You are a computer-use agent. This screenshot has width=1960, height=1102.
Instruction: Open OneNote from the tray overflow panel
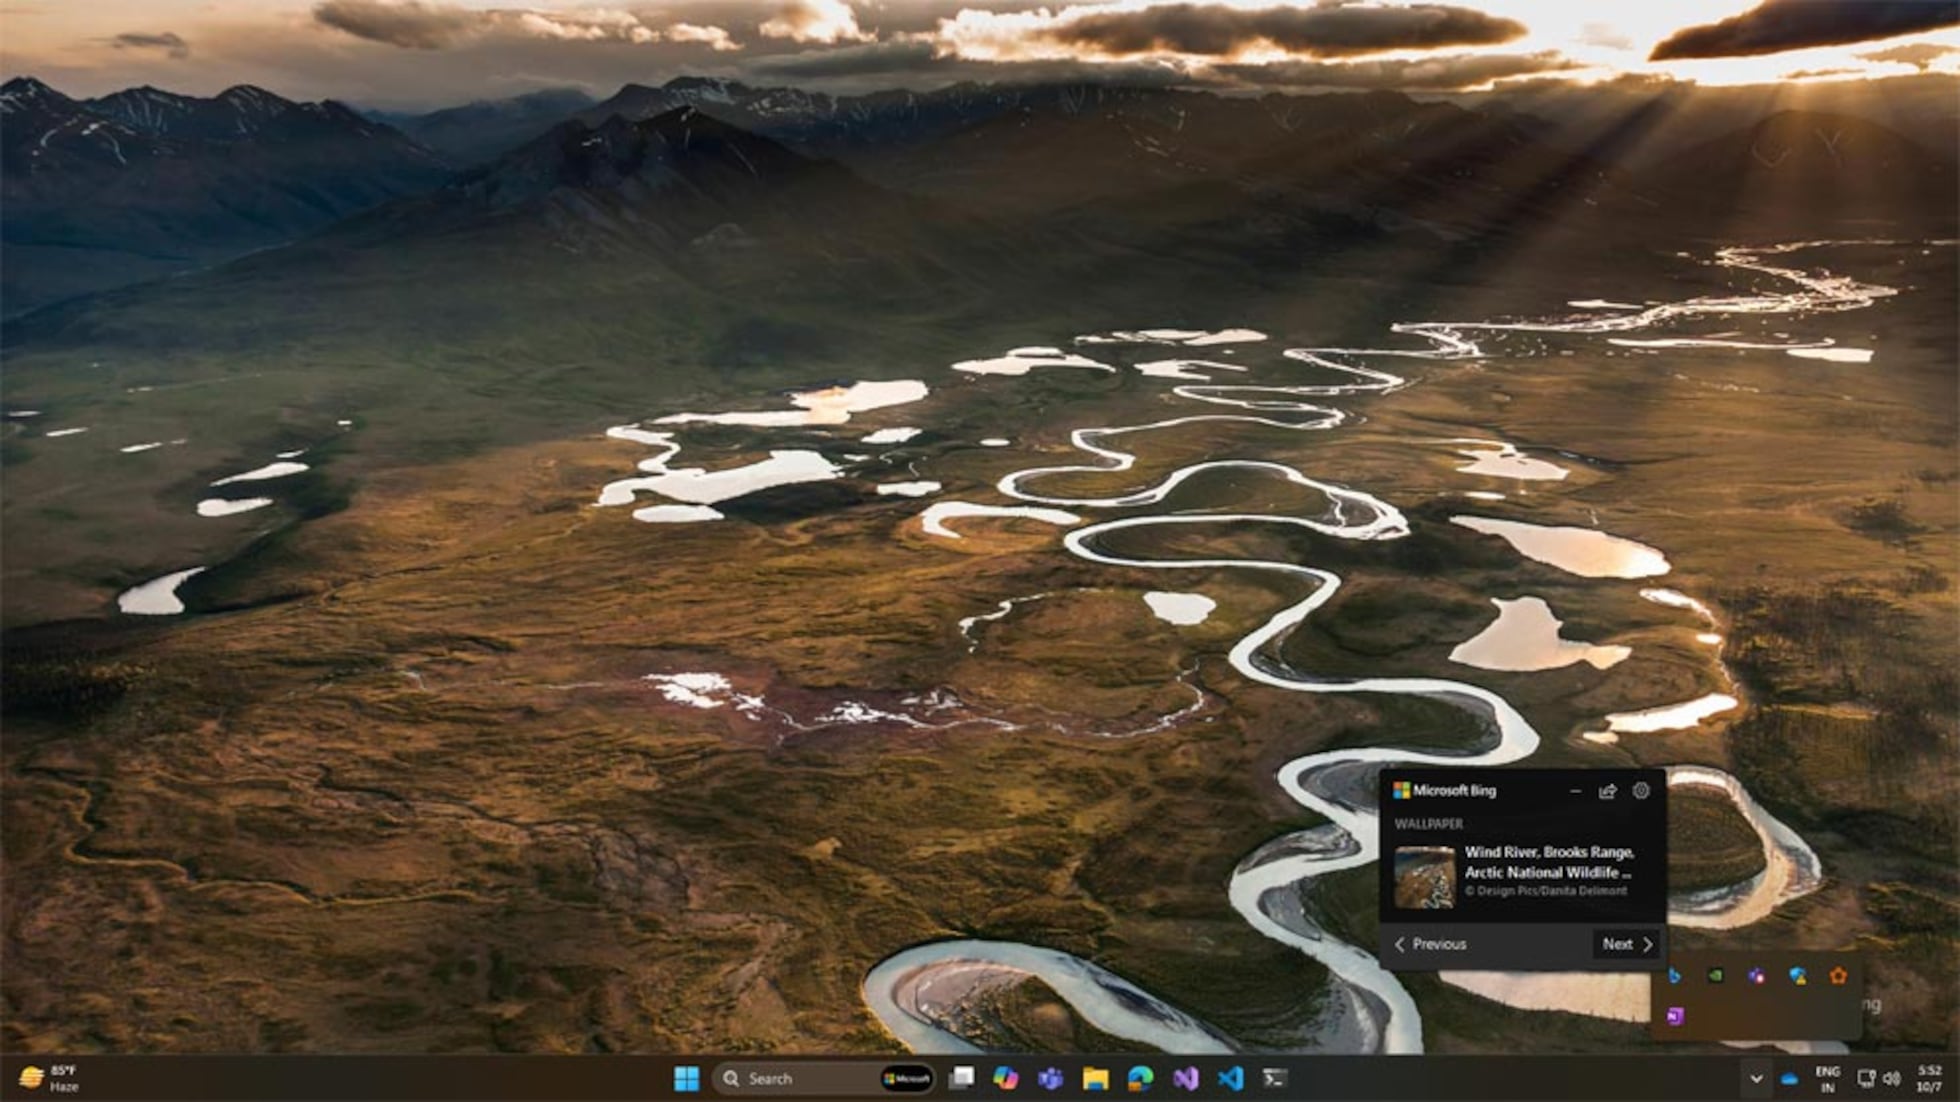click(x=1674, y=1015)
